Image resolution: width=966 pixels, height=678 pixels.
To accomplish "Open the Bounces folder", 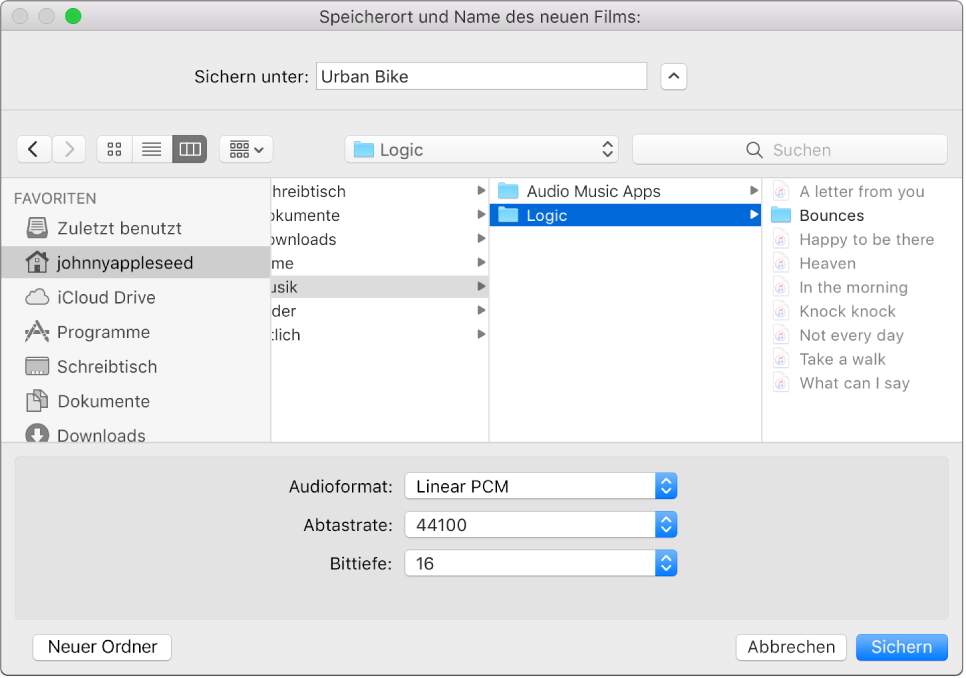I will coord(862,216).
